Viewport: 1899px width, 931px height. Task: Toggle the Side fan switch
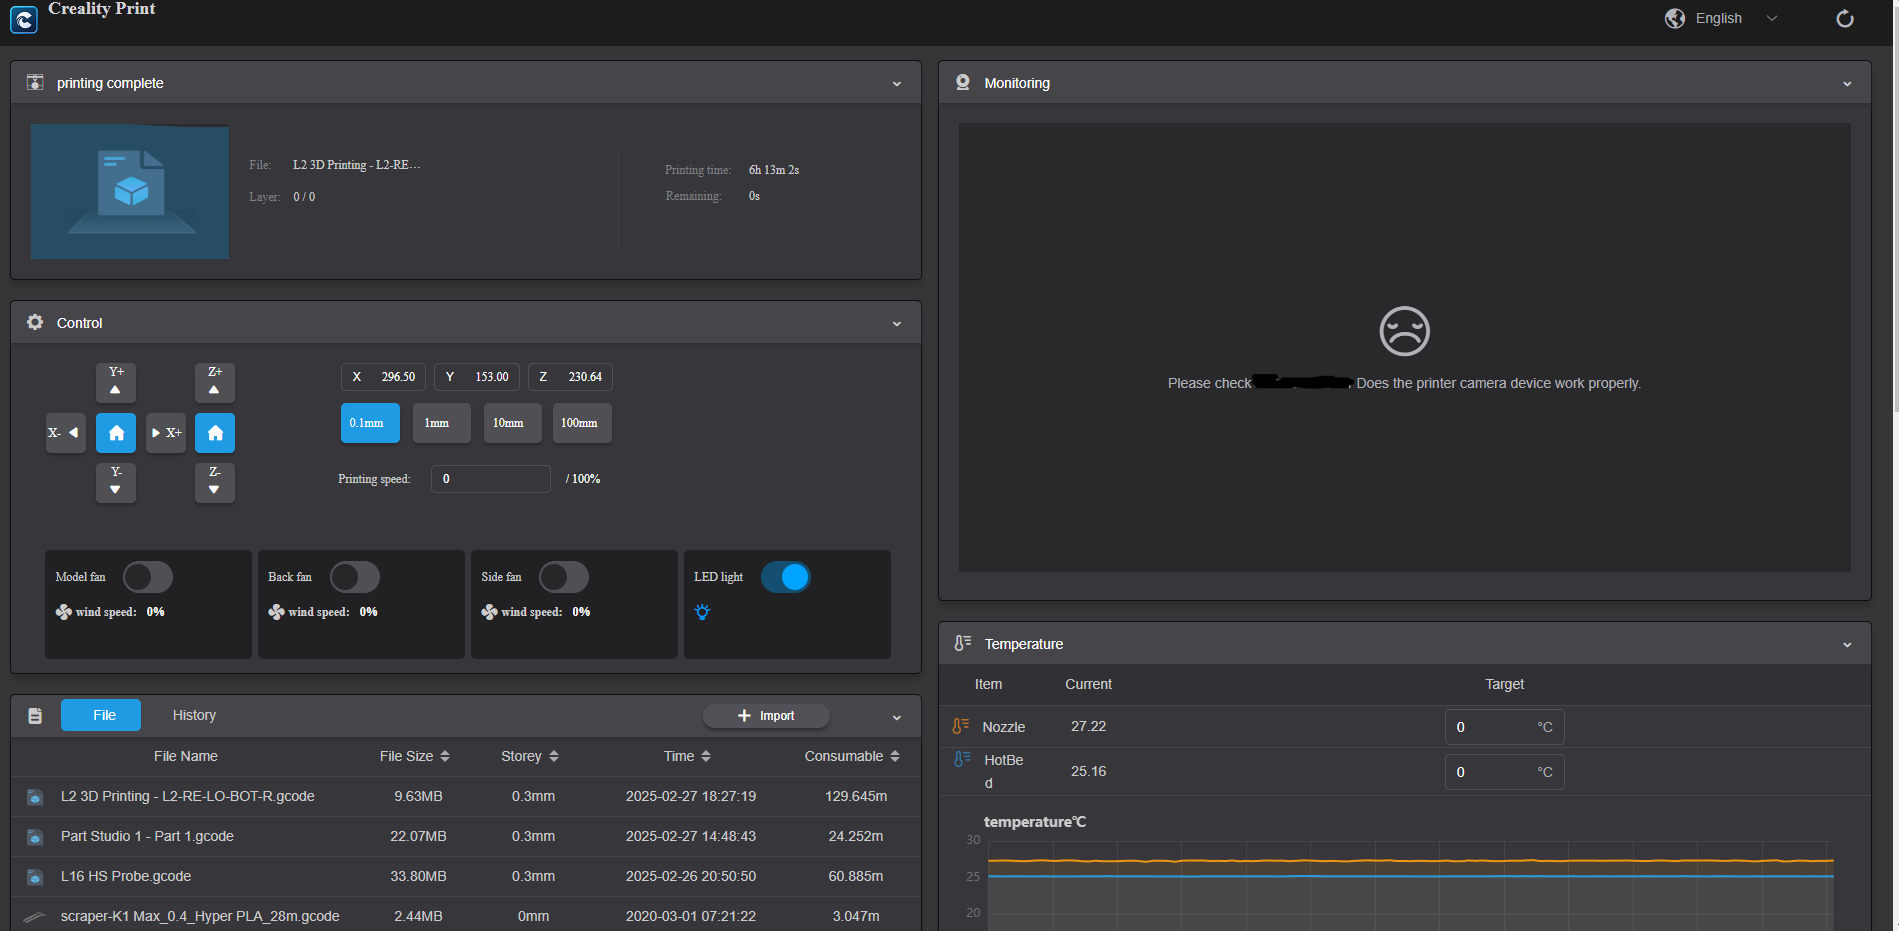coord(564,577)
